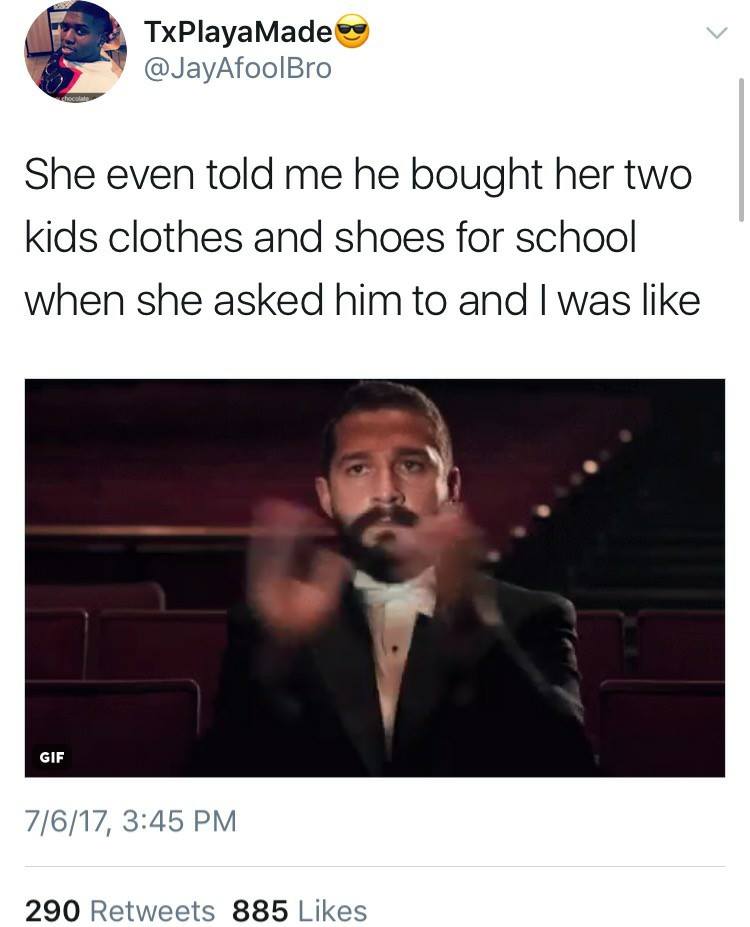Image resolution: width=750 pixels, height=927 pixels.
Task: Open the TxPlayaMade display name
Action: pos(238,31)
